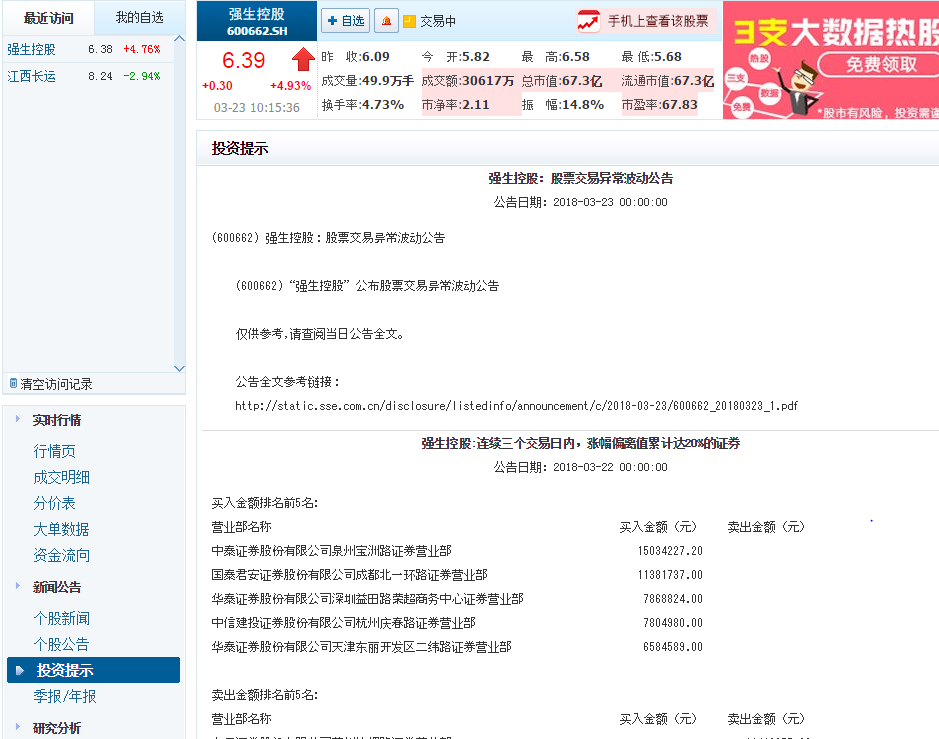The width and height of the screenshot is (939, 739).
Task: Open 成交明细 in sidebar
Action: pos(62,477)
